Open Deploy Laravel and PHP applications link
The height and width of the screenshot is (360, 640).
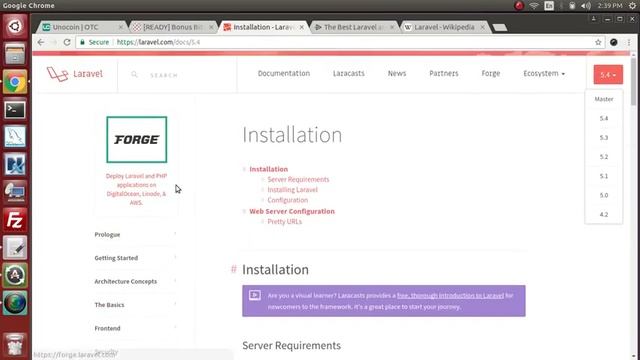136,189
